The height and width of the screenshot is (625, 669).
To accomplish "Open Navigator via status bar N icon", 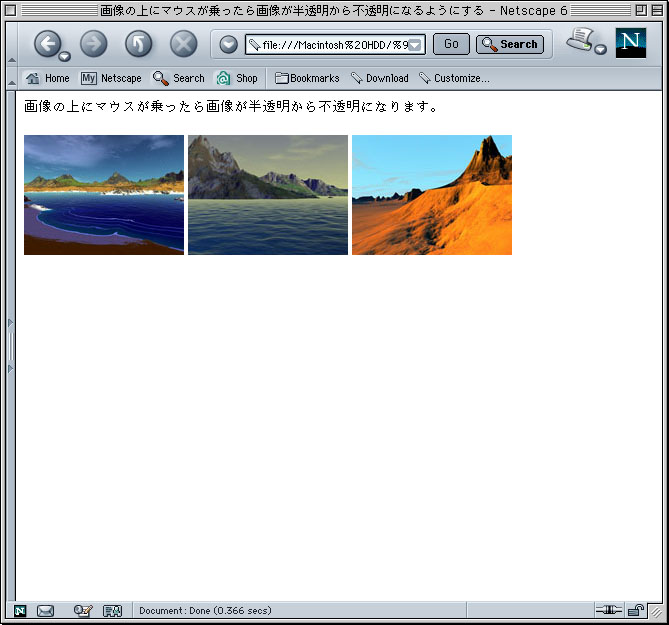I will (20, 611).
